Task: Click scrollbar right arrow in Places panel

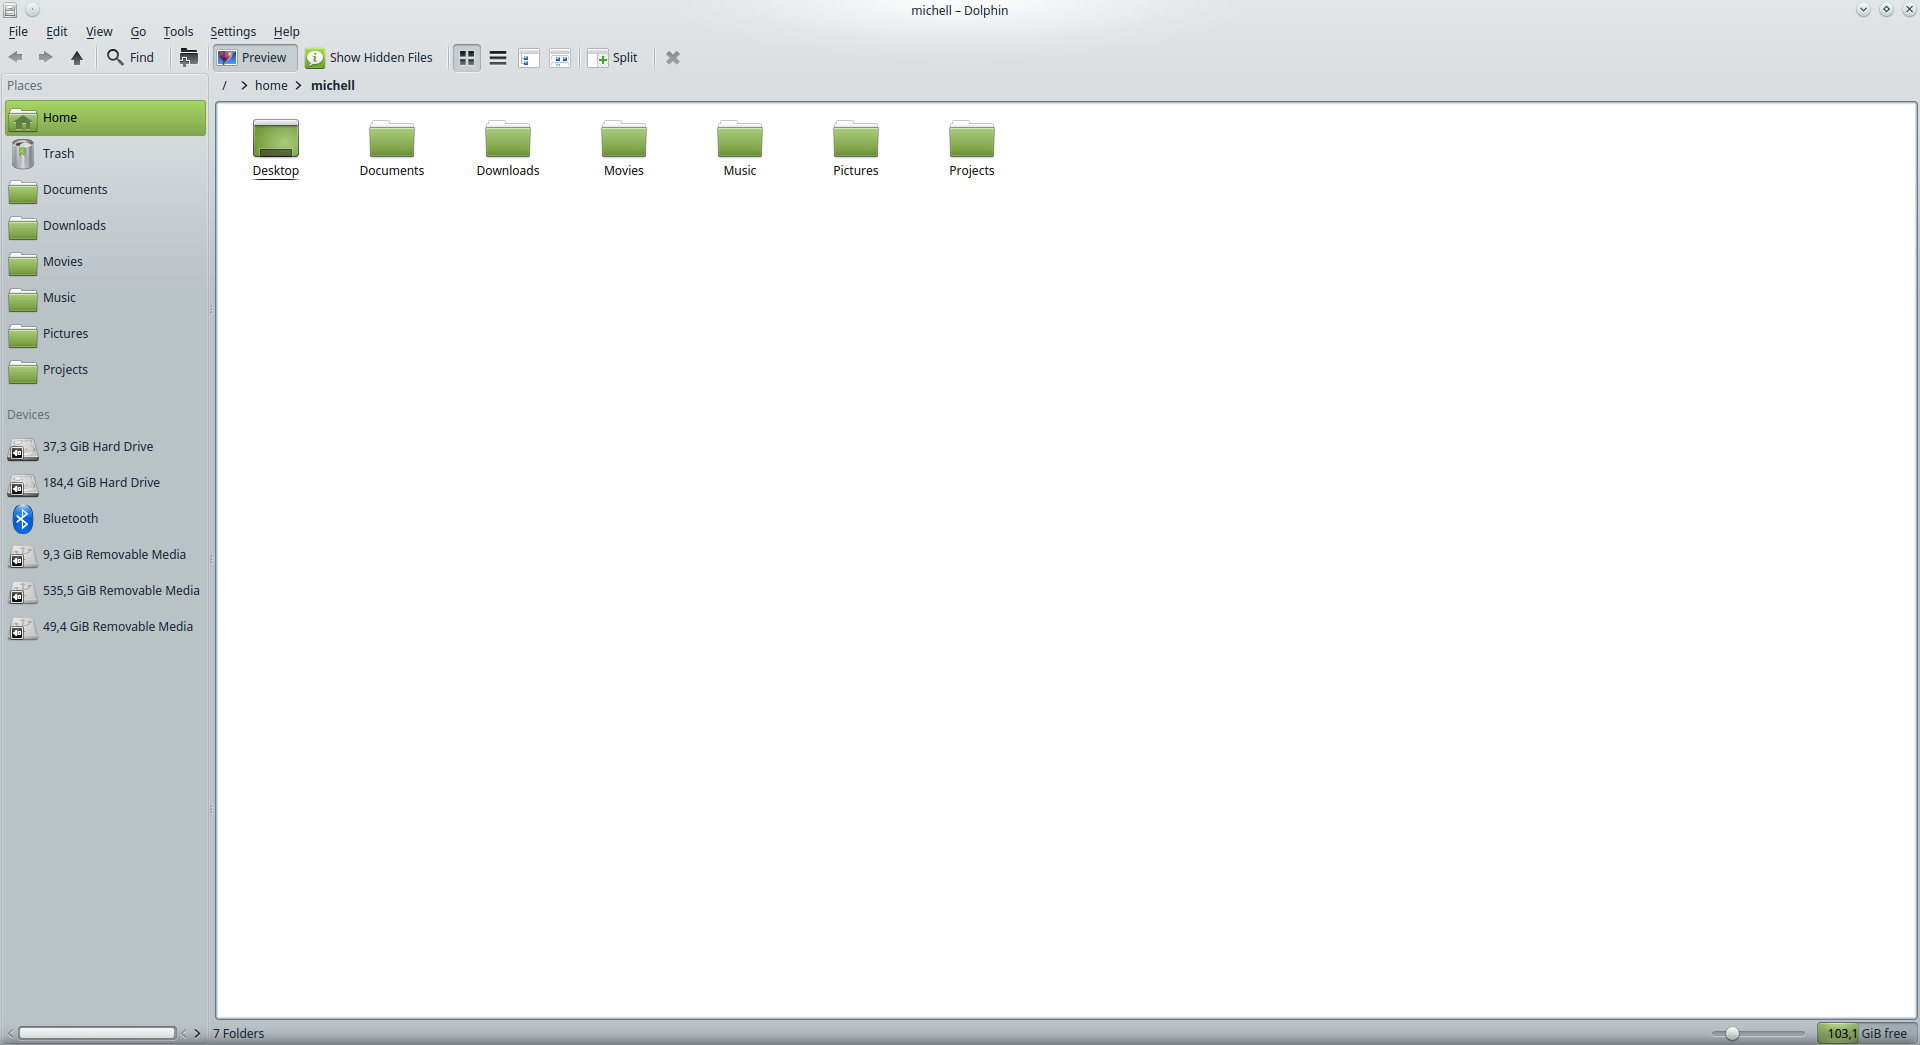Action: pyautogui.click(x=198, y=1033)
